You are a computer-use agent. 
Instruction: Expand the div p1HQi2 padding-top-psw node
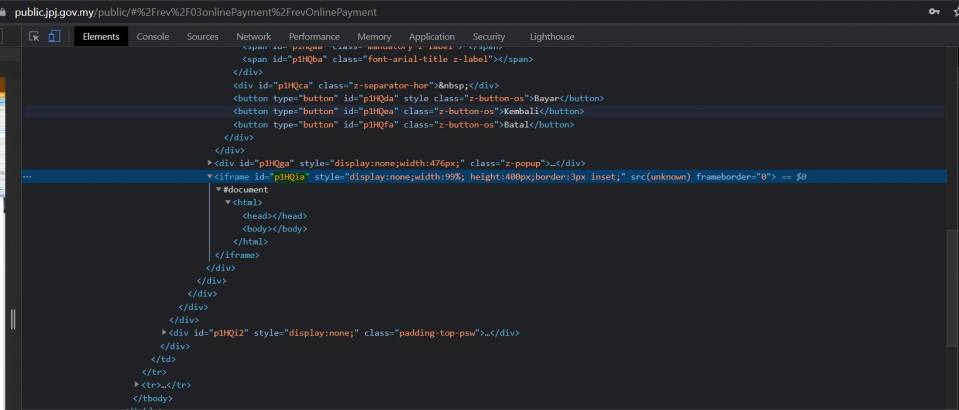pyautogui.click(x=164, y=332)
